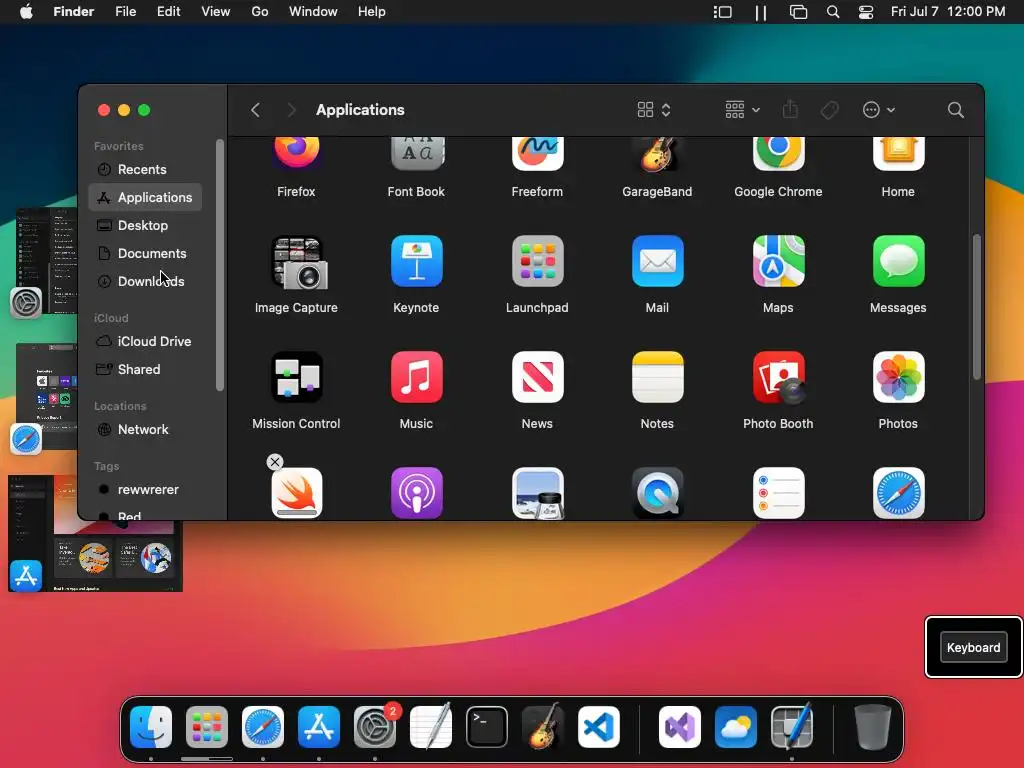Viewport: 1024px width, 768px height.
Task: Select the Photo Booth app icon
Action: point(778,377)
